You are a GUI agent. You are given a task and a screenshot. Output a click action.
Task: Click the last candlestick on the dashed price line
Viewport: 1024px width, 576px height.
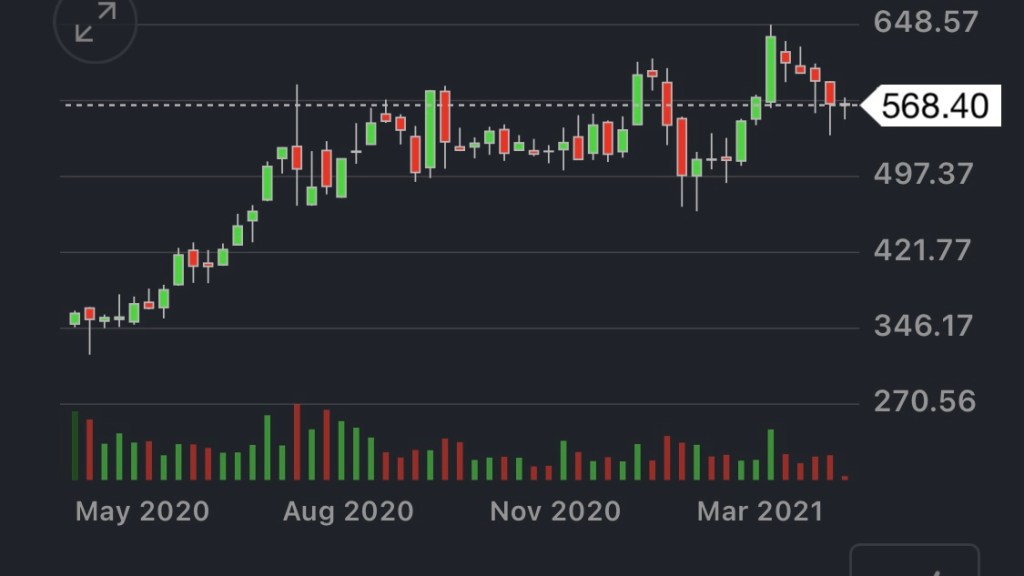point(845,105)
